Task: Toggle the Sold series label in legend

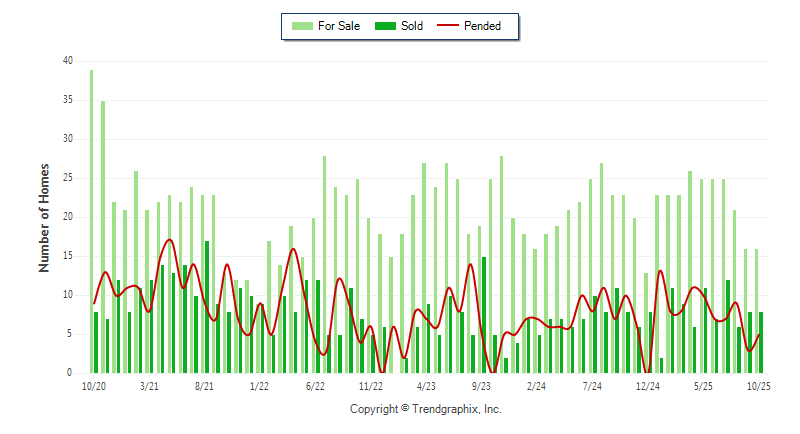Action: (412, 26)
